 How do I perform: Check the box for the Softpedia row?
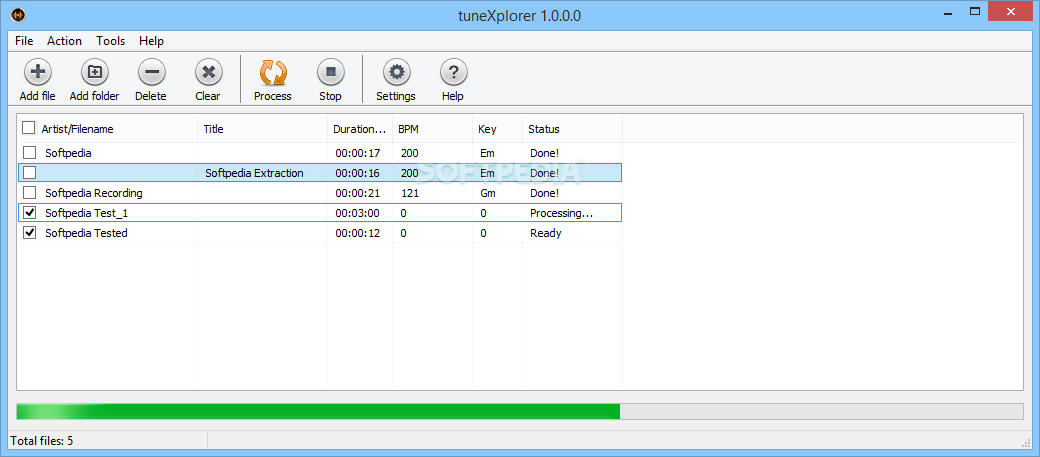pos(29,153)
